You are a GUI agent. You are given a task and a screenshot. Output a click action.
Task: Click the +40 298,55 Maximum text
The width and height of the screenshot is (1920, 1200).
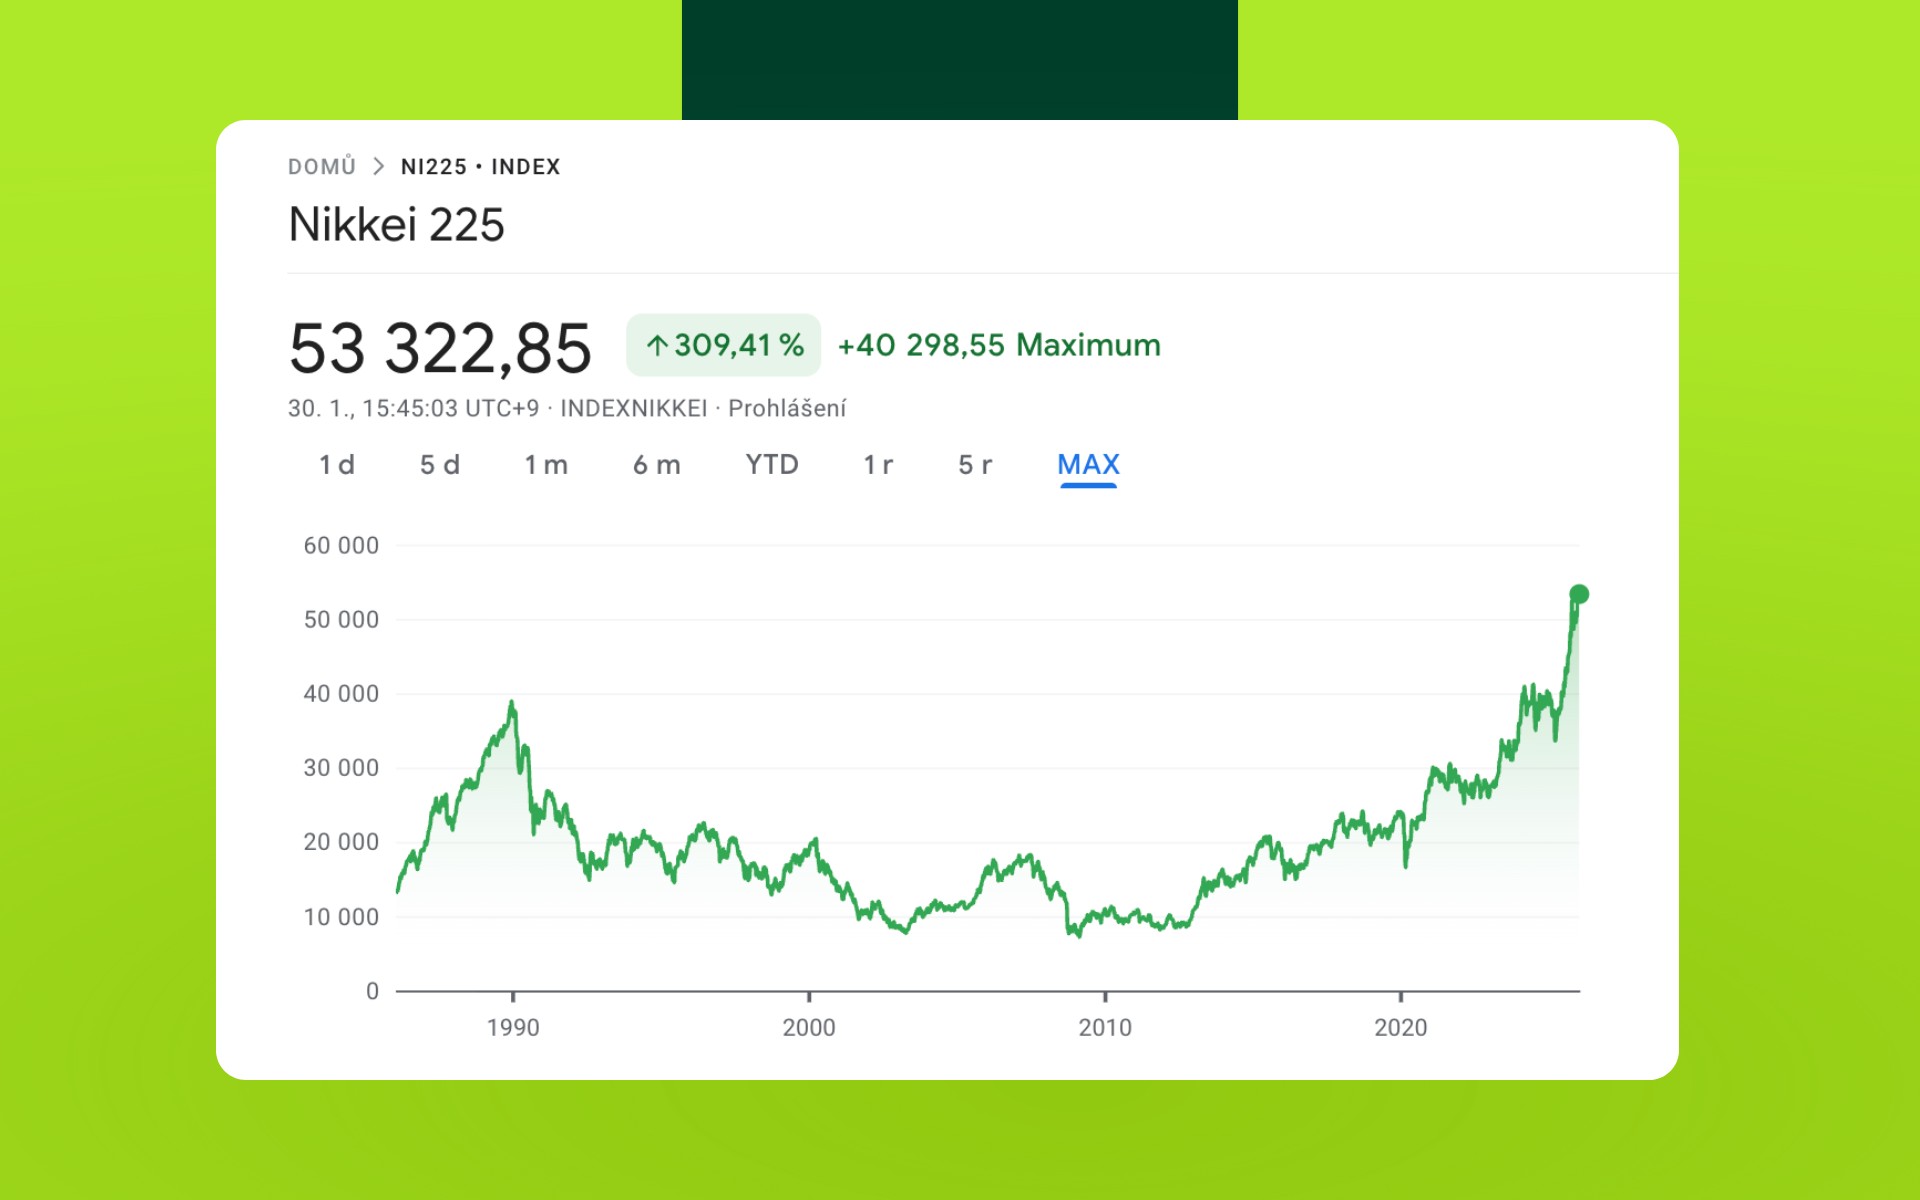click(999, 346)
